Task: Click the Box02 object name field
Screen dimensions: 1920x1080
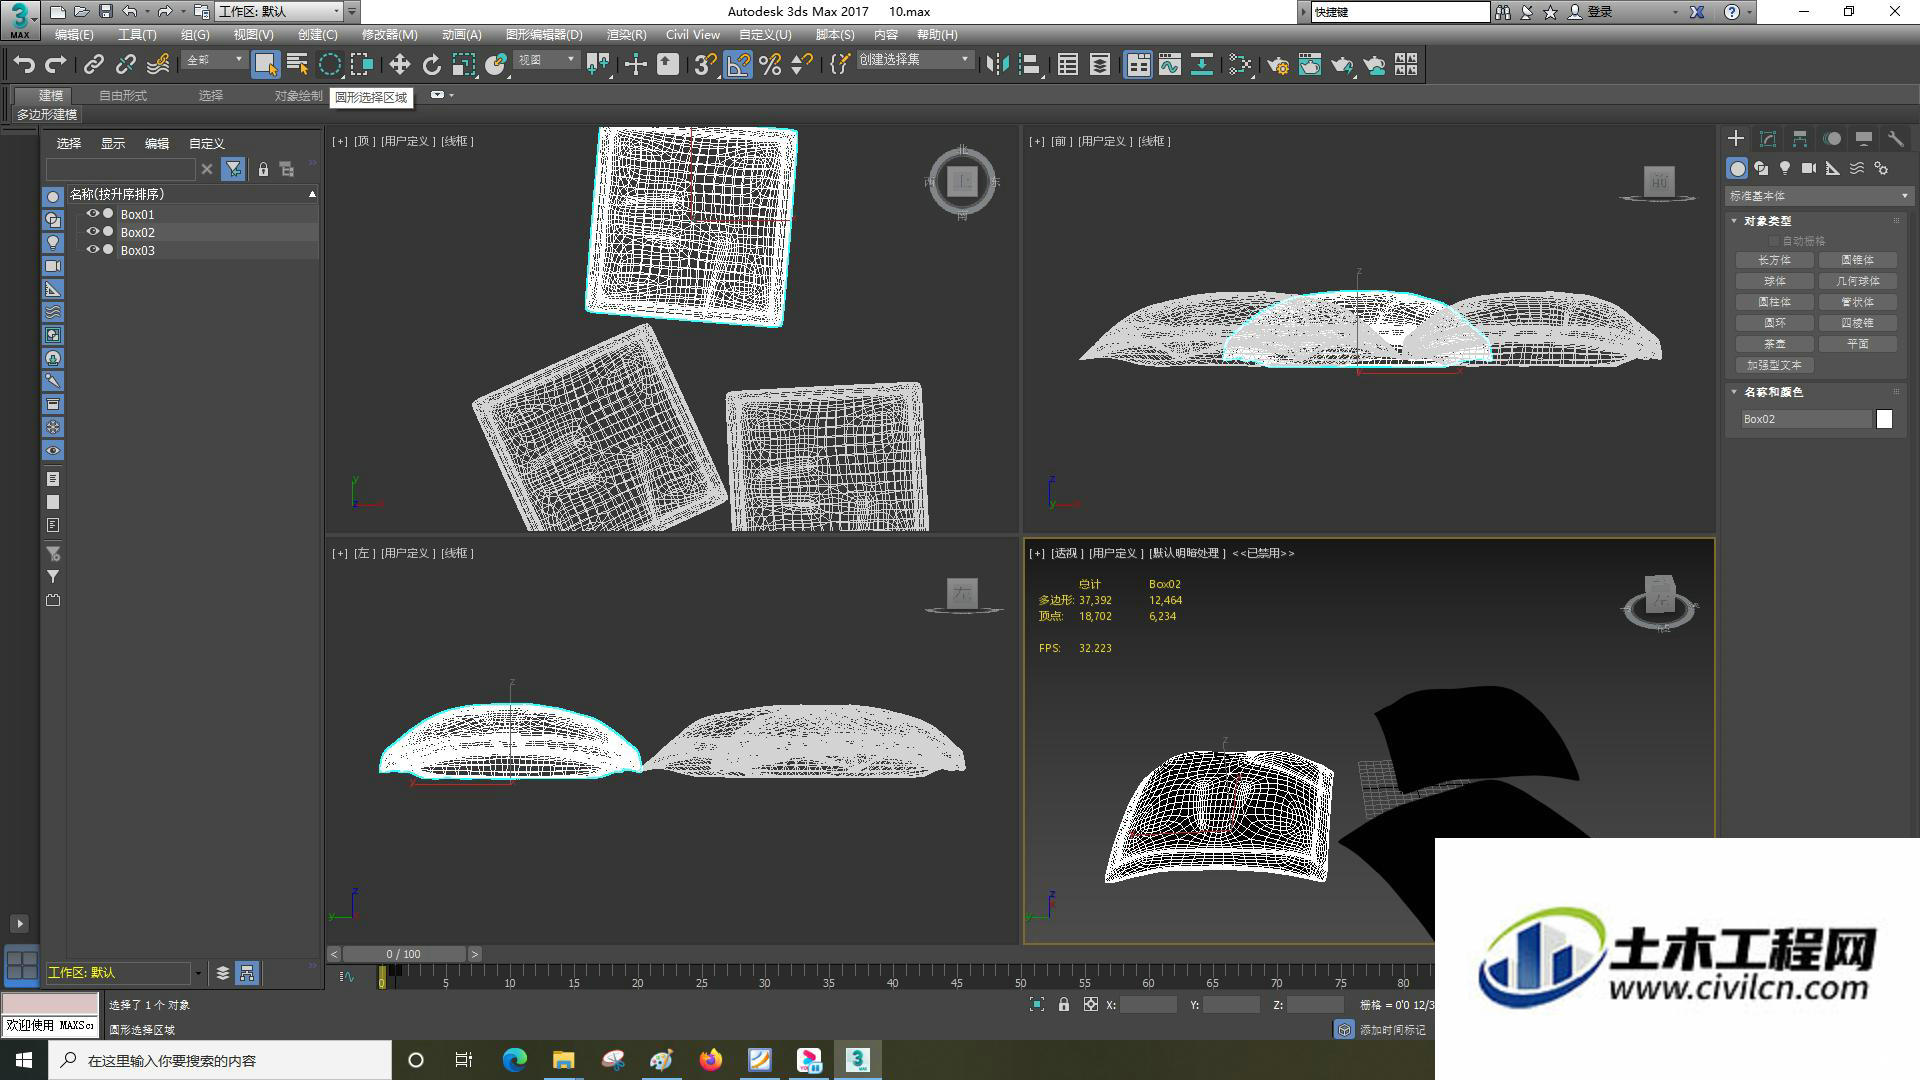Action: tap(1805, 419)
